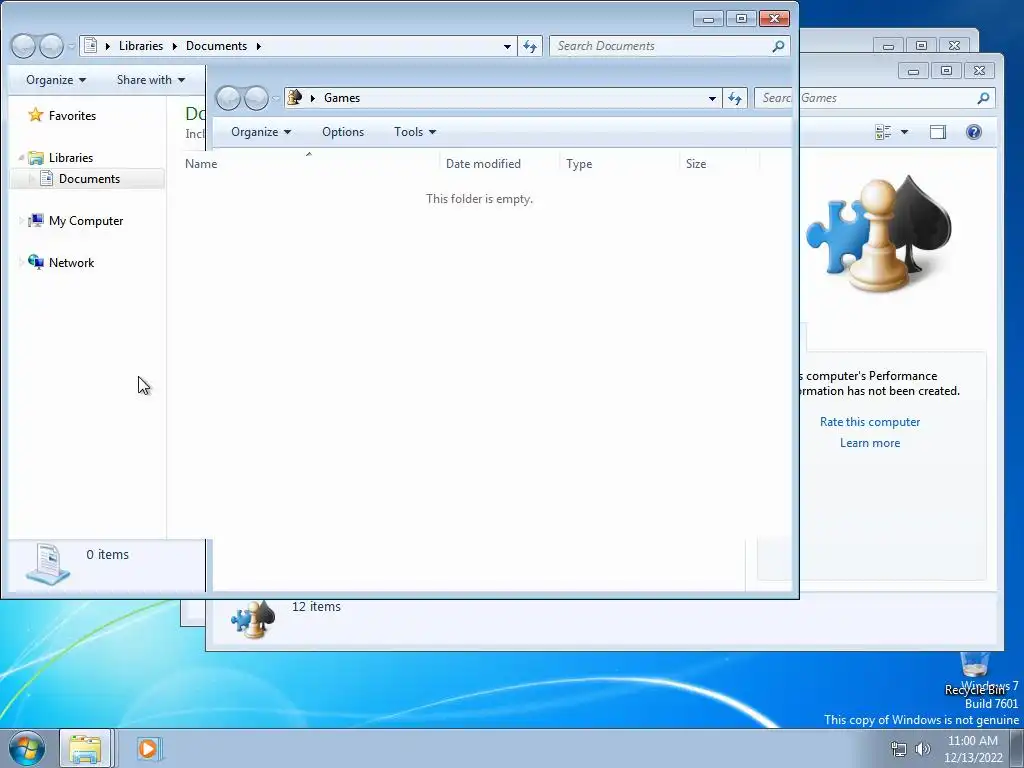This screenshot has width=1024, height=768.
Task: Sort by Name column header
Action: [309, 163]
